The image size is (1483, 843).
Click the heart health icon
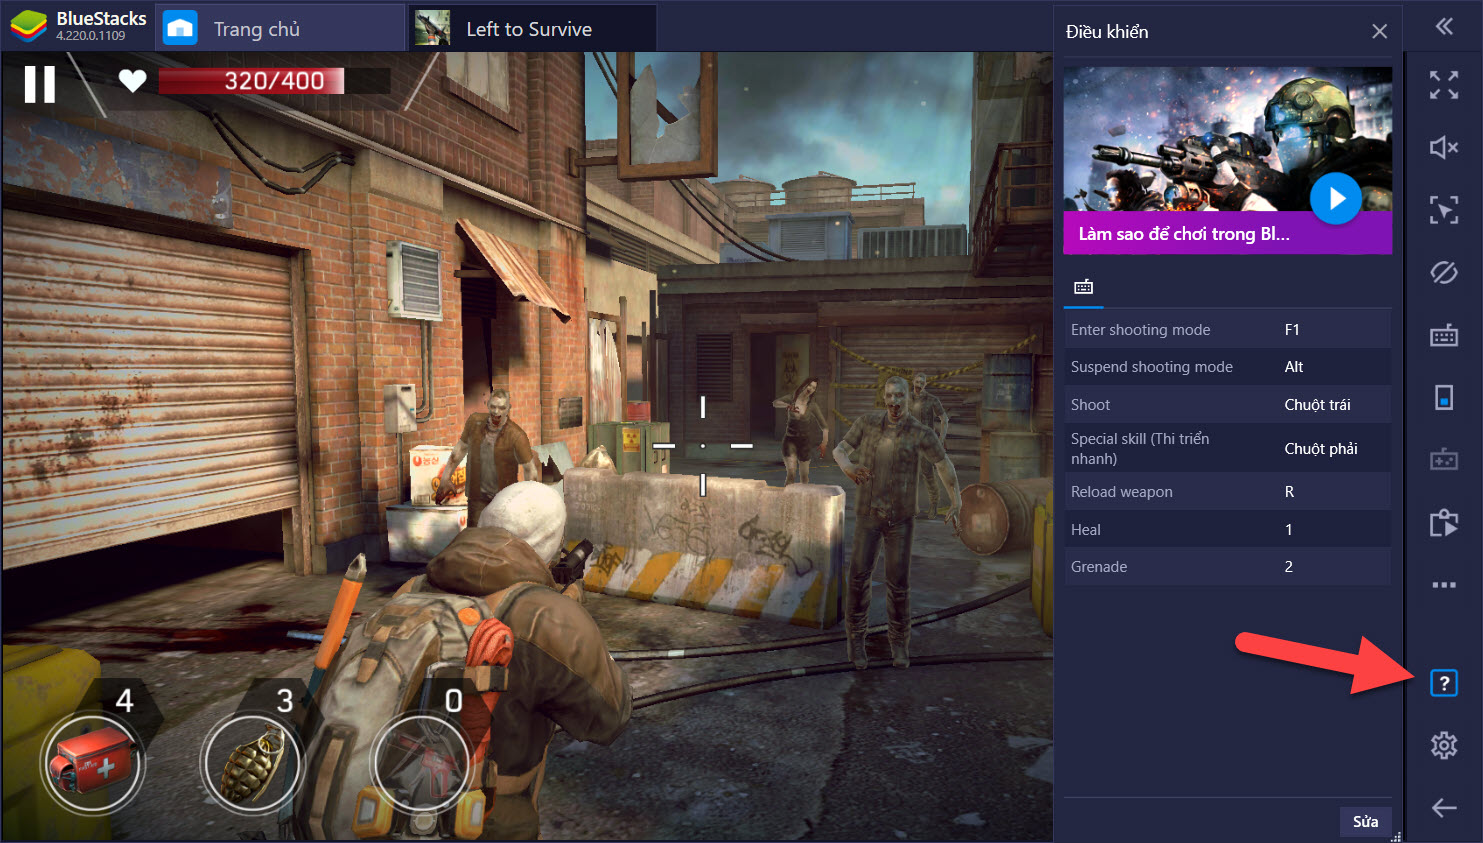(x=132, y=81)
